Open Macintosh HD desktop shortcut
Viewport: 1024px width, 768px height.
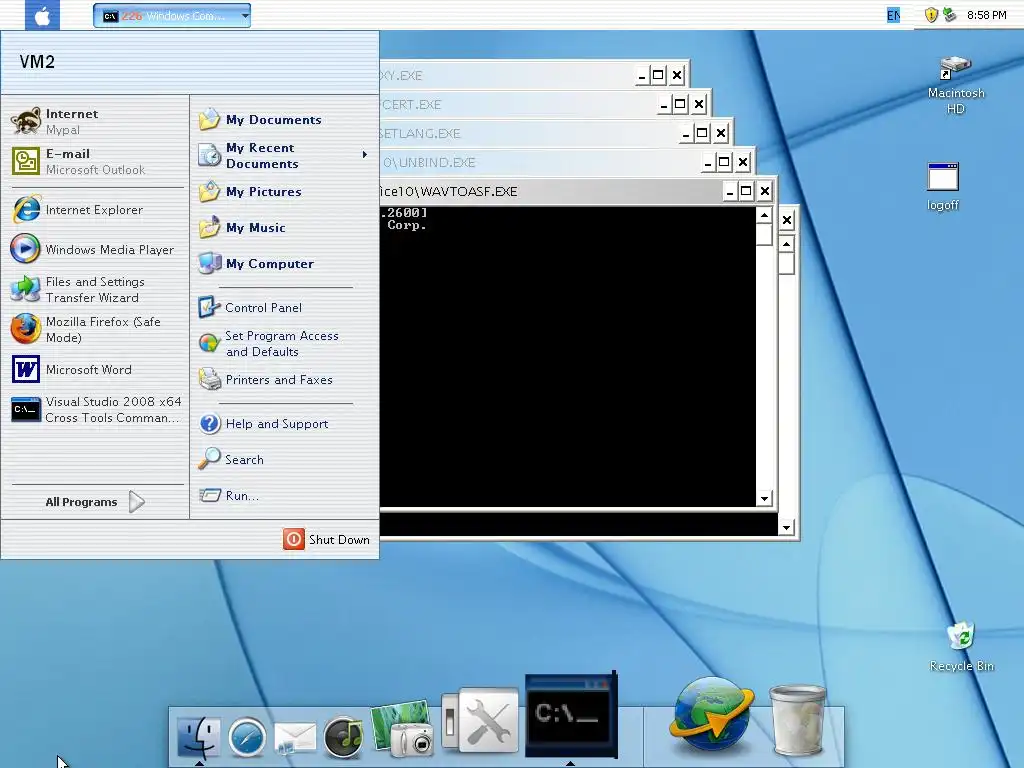pos(955,86)
